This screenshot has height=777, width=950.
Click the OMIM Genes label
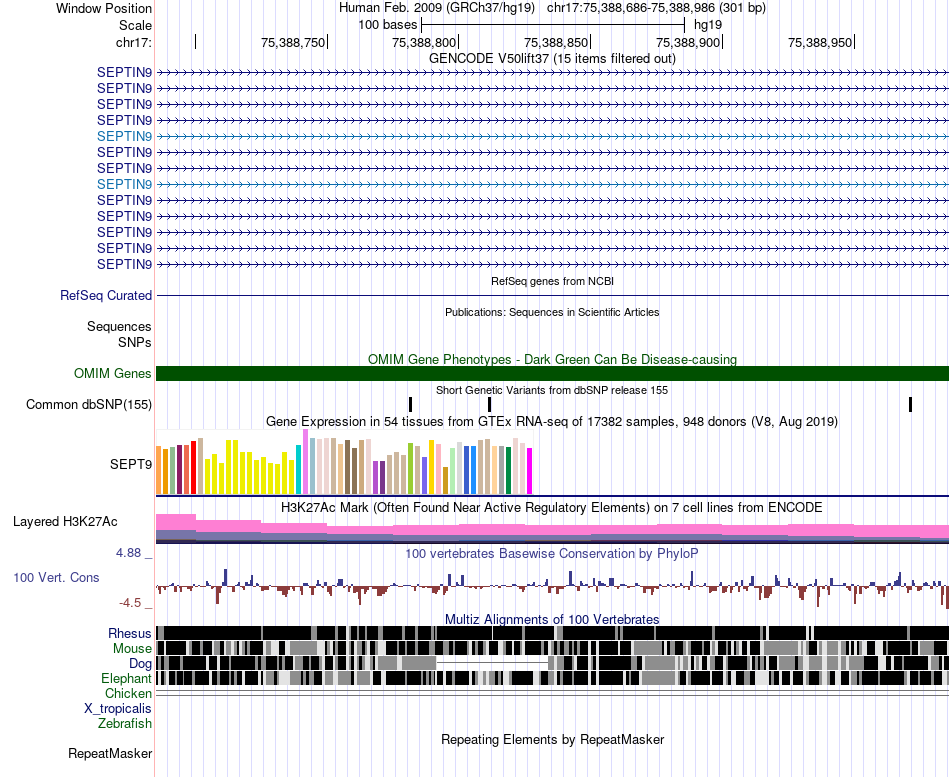pos(113,373)
